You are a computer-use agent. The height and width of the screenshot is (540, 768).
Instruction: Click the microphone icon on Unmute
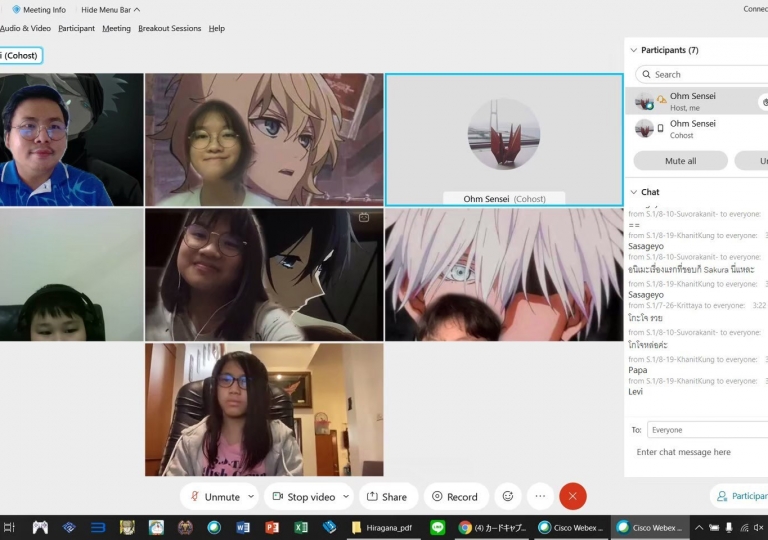tap(194, 496)
